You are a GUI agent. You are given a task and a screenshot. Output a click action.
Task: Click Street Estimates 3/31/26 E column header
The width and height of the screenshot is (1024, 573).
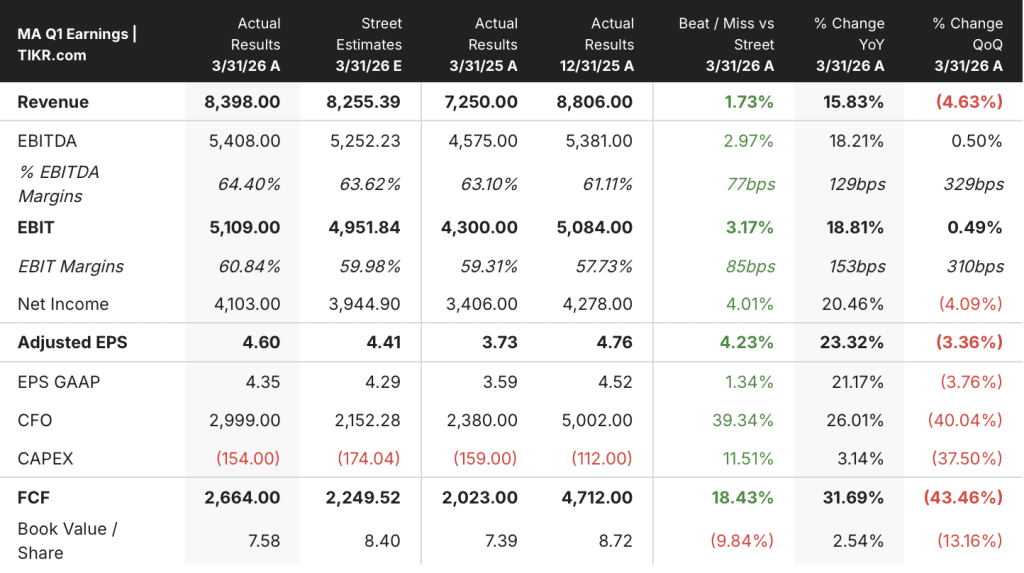click(x=368, y=44)
